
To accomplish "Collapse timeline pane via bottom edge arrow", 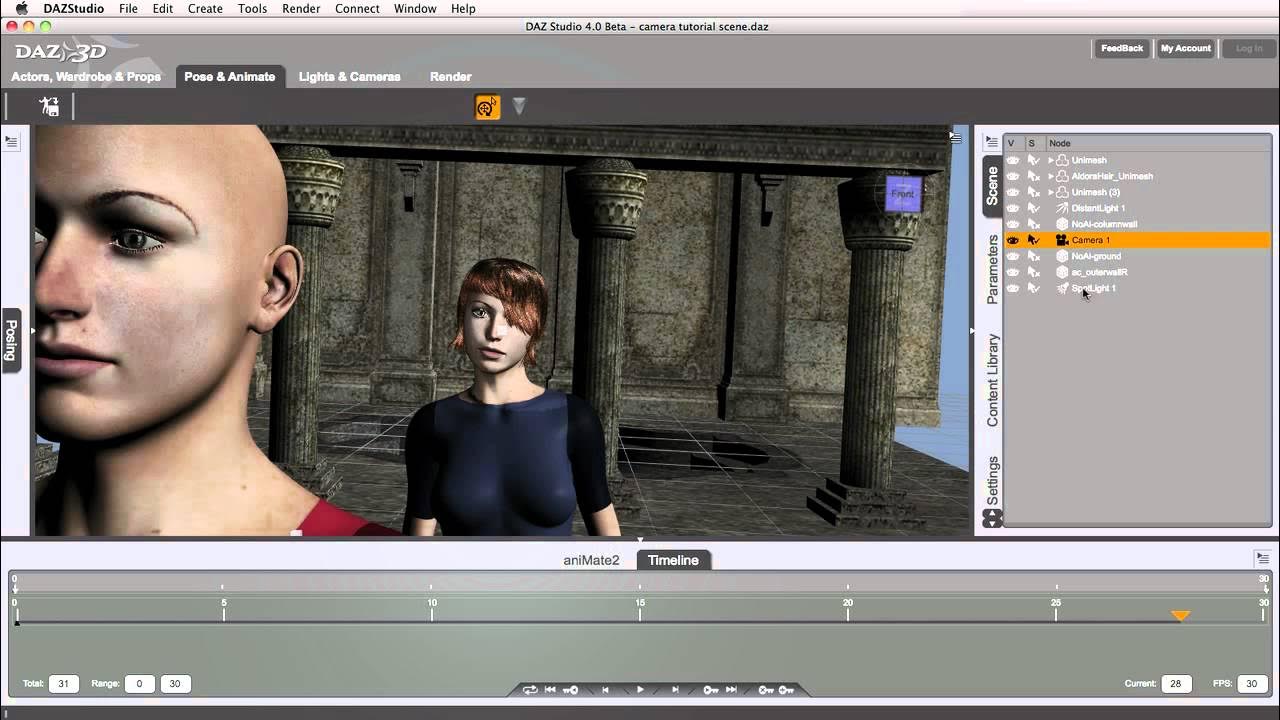I will (x=640, y=540).
